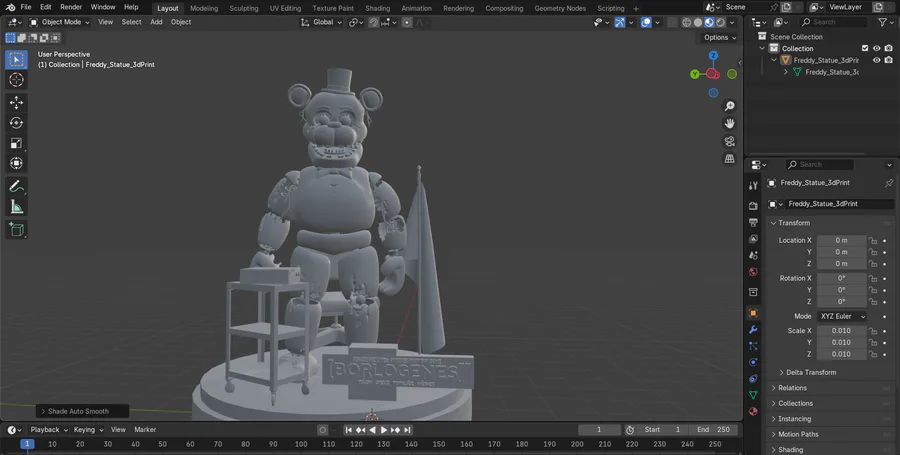Open the View Layer properties tab

(753, 239)
